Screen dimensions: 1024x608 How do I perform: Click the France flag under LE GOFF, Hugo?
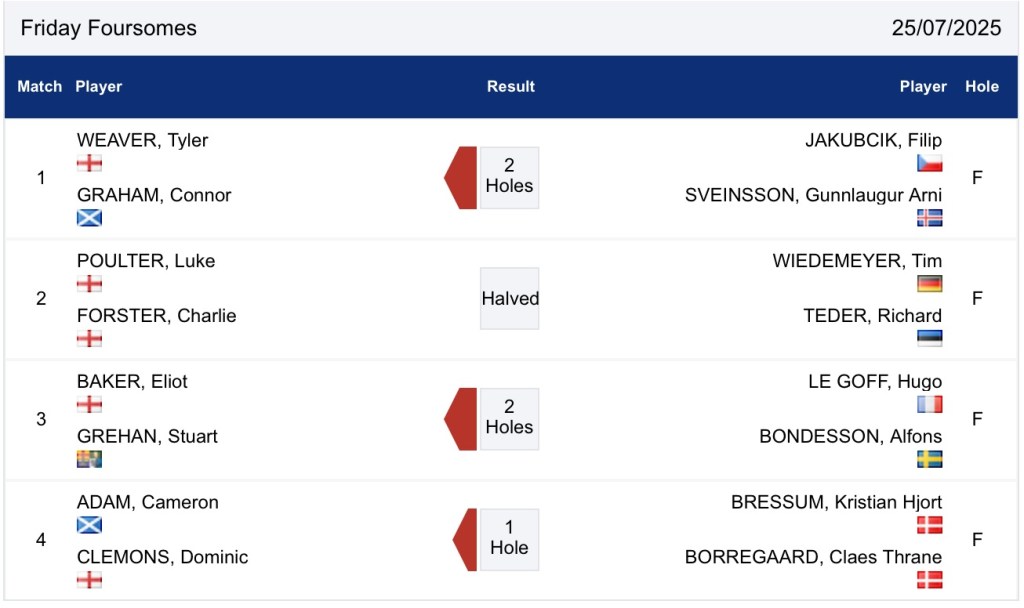[929, 405]
